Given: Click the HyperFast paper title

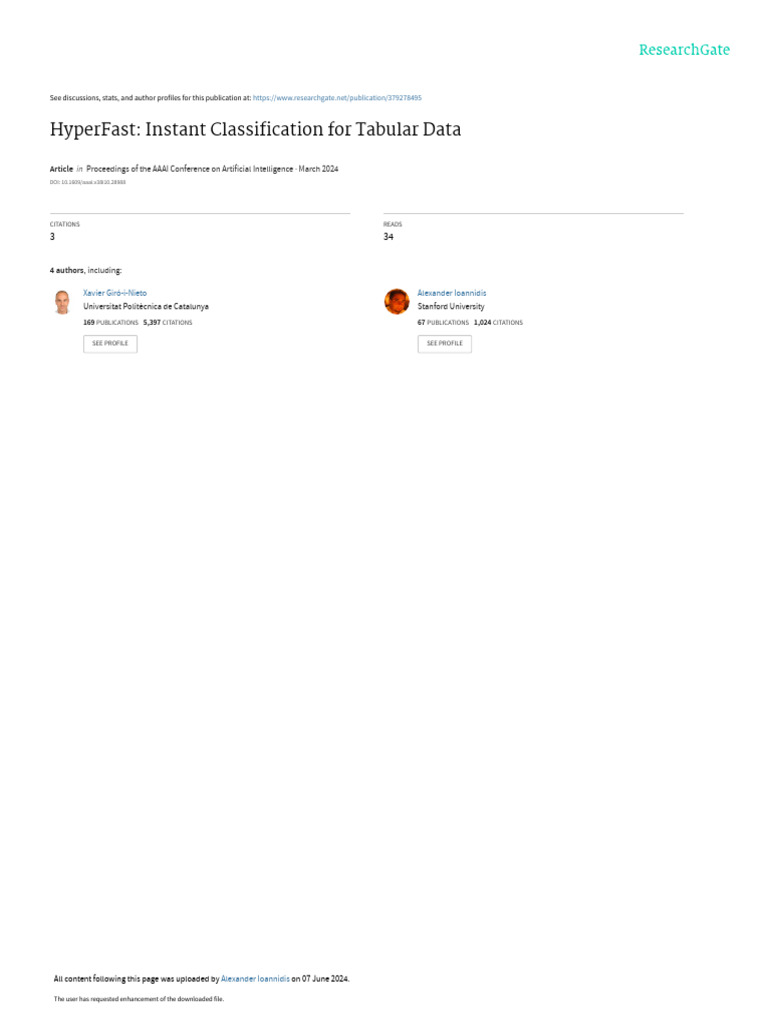Looking at the screenshot, I should coord(255,129).
